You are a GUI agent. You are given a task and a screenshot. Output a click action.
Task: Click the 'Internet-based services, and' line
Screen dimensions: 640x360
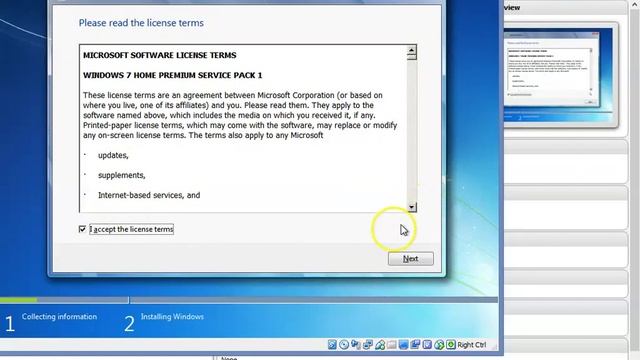point(149,196)
